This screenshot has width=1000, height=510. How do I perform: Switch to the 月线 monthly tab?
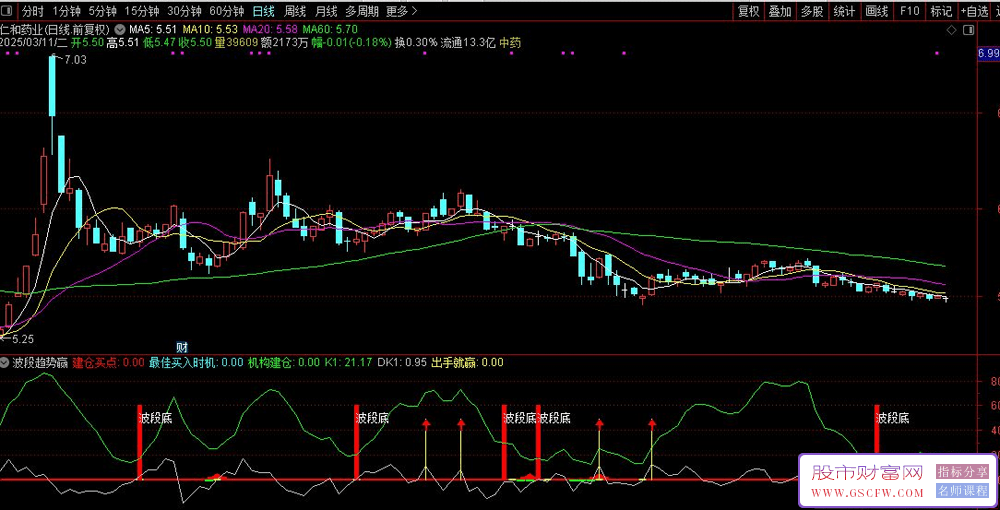pos(326,11)
